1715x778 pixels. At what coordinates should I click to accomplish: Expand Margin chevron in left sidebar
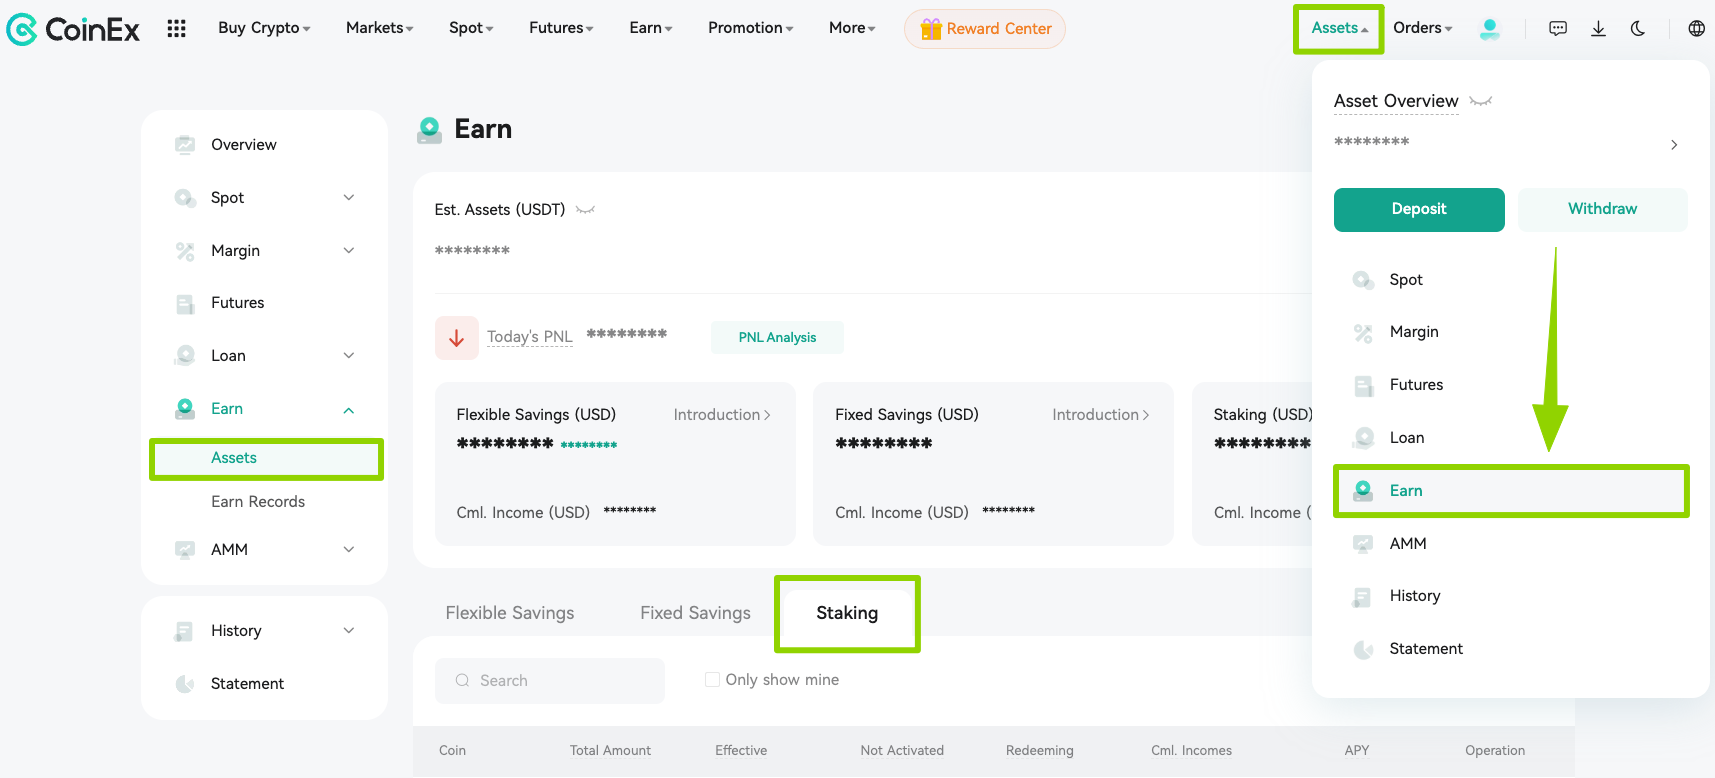coord(349,251)
